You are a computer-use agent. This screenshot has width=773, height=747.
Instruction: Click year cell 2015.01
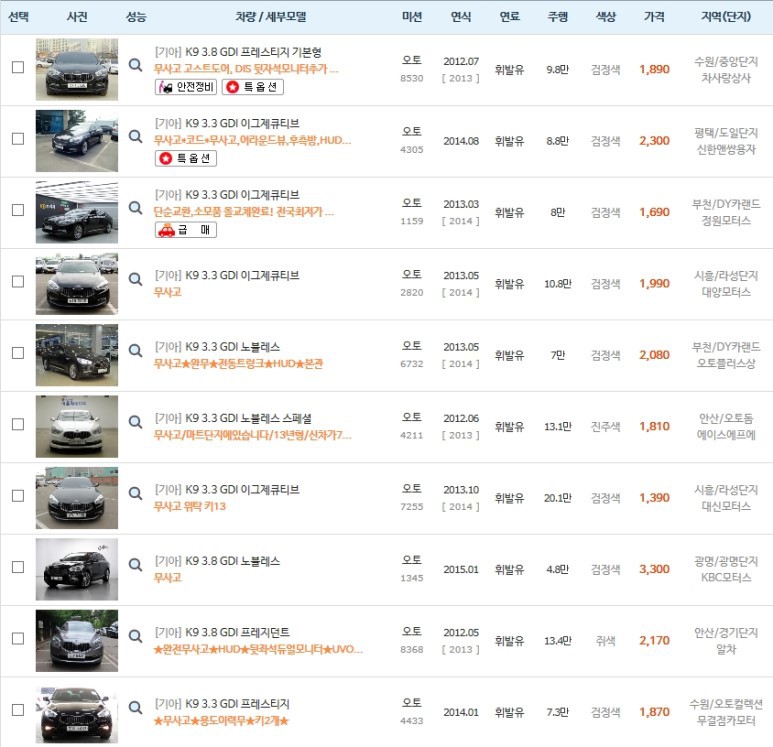point(460,569)
